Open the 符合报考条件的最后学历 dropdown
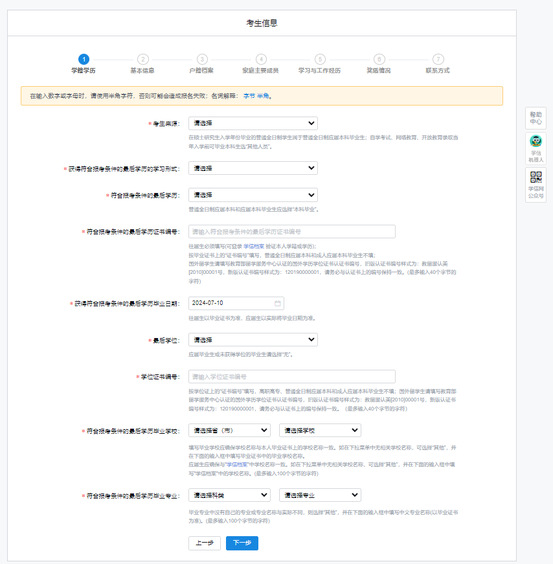The width and height of the screenshot is (553, 564). tap(253, 195)
